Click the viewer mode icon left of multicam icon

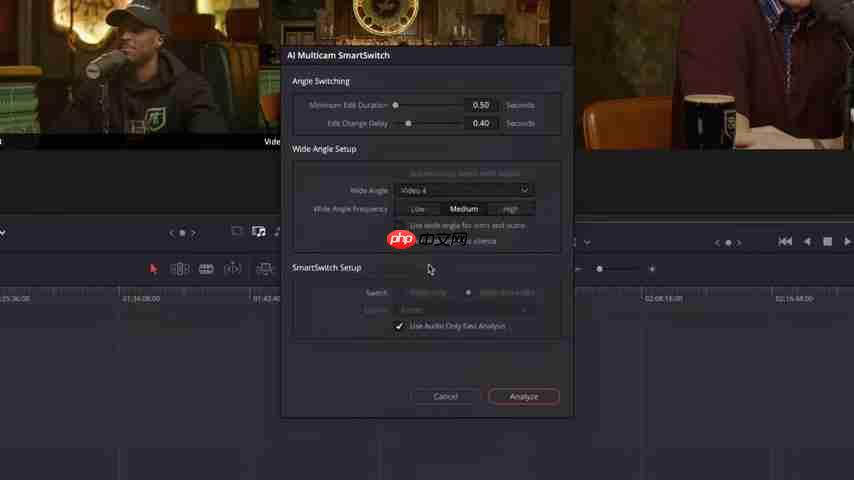point(236,231)
